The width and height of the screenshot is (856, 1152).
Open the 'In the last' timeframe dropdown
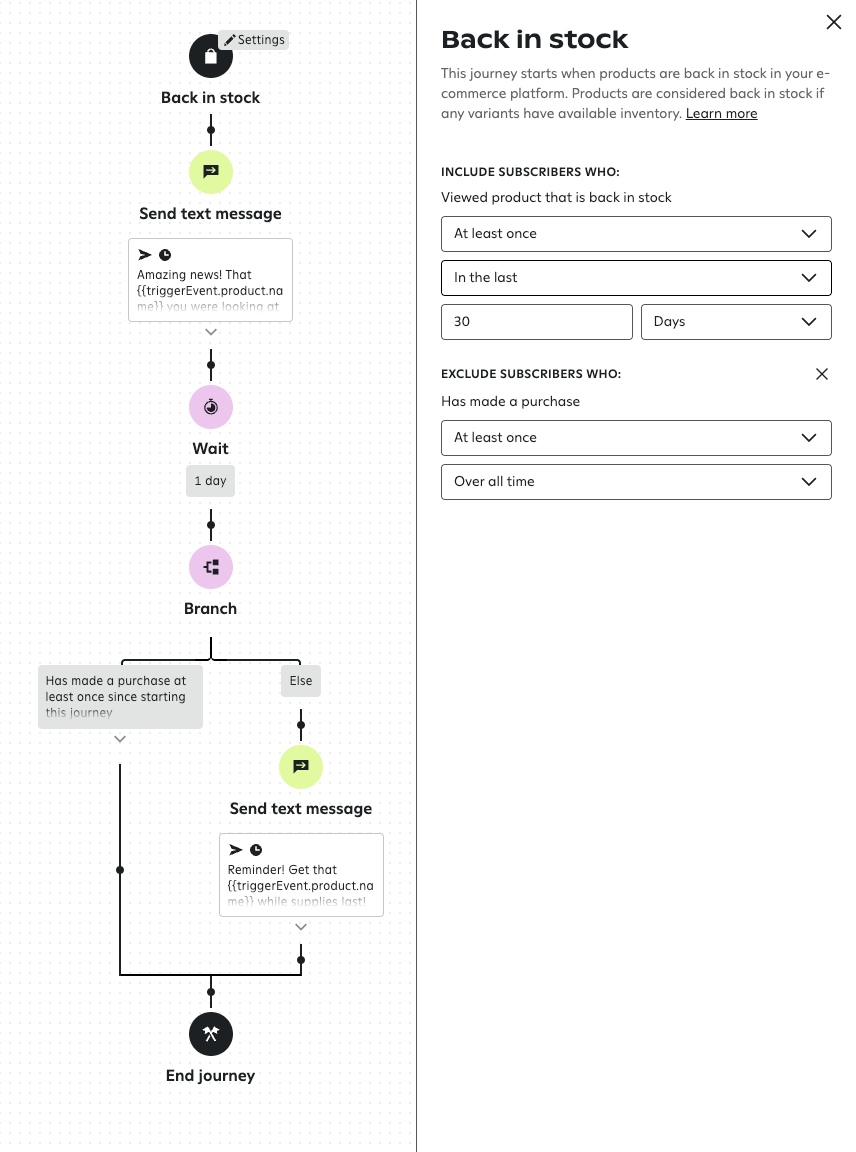tap(636, 277)
